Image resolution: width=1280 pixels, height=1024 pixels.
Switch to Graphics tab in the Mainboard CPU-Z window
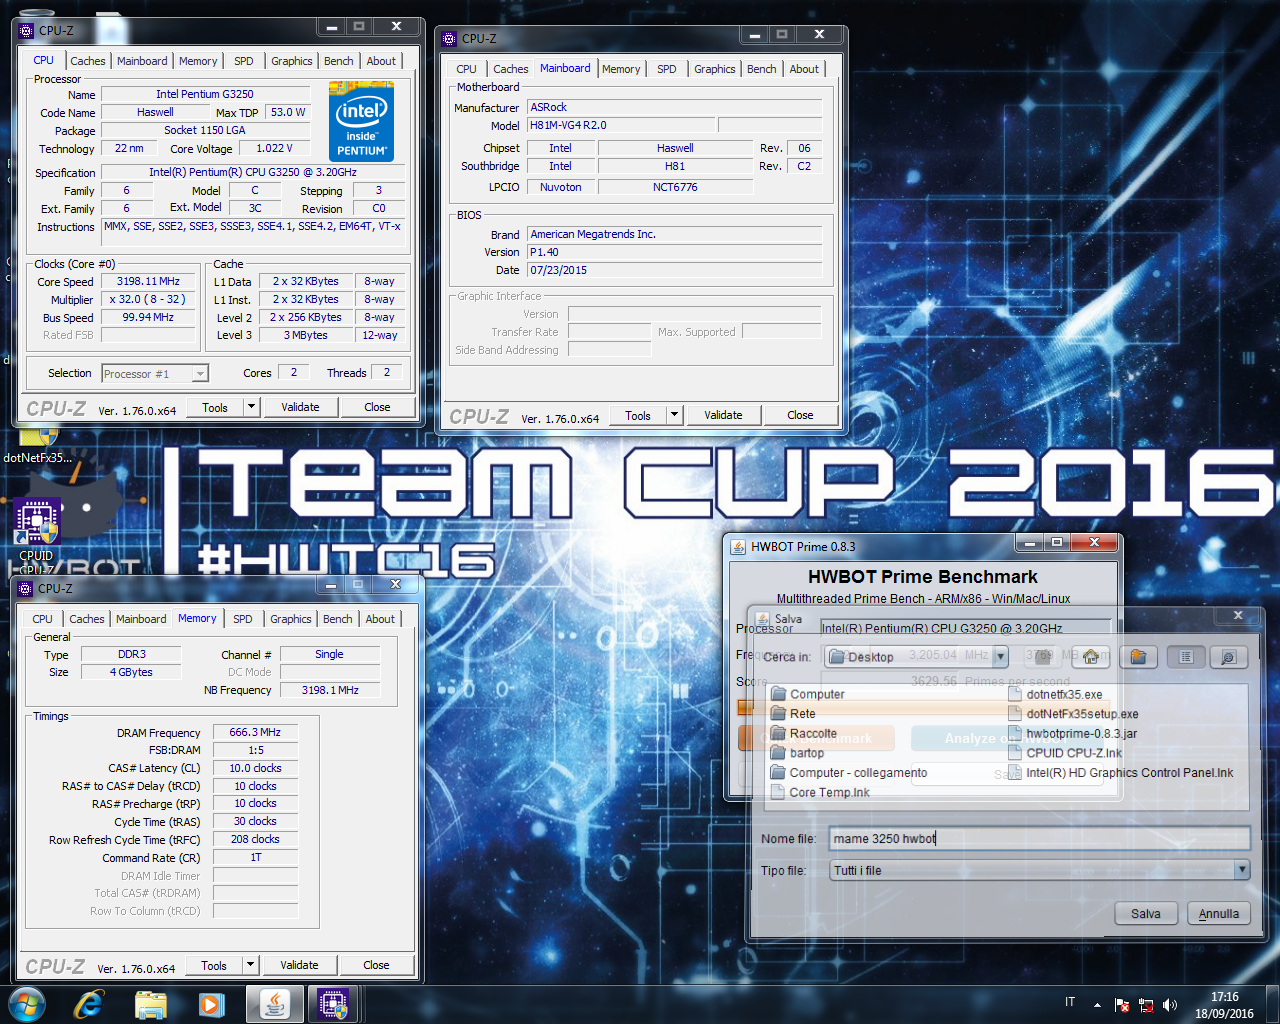click(x=715, y=69)
